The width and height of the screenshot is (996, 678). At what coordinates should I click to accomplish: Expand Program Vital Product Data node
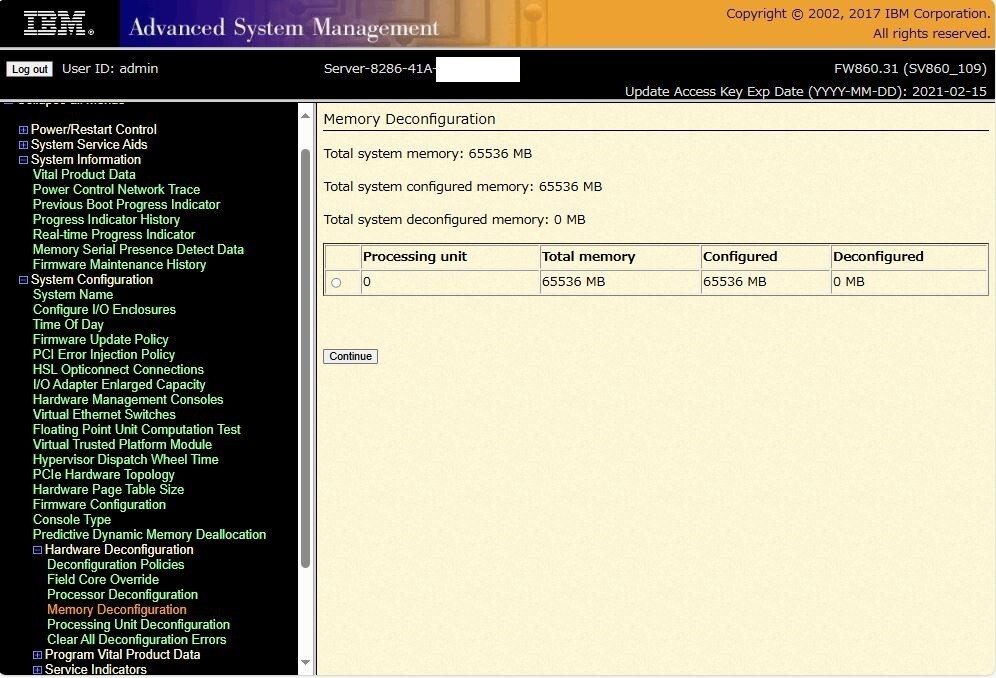(37, 655)
